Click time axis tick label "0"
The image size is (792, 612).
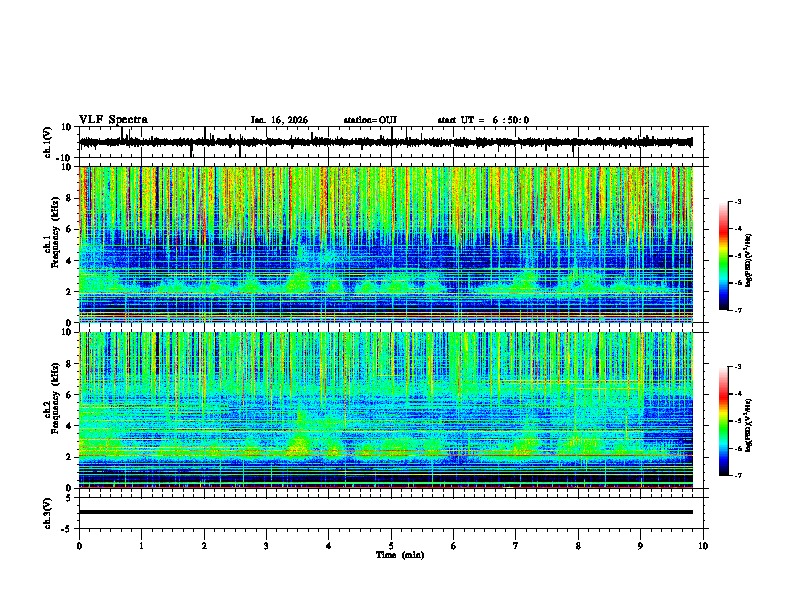coord(79,546)
